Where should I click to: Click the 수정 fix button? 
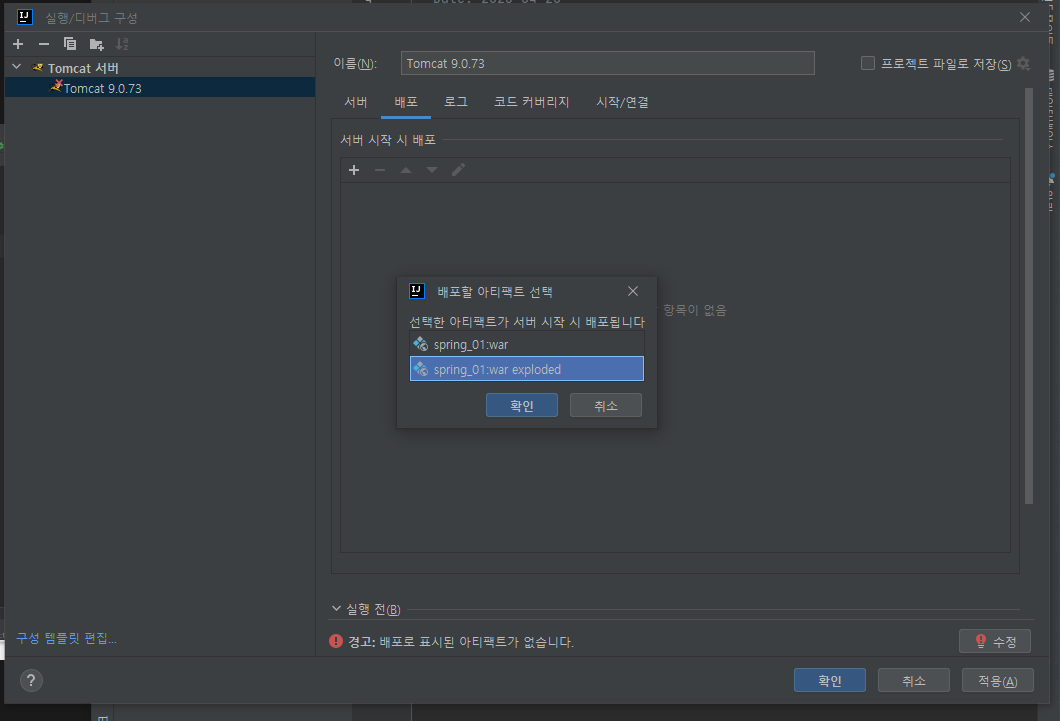pyautogui.click(x=994, y=641)
